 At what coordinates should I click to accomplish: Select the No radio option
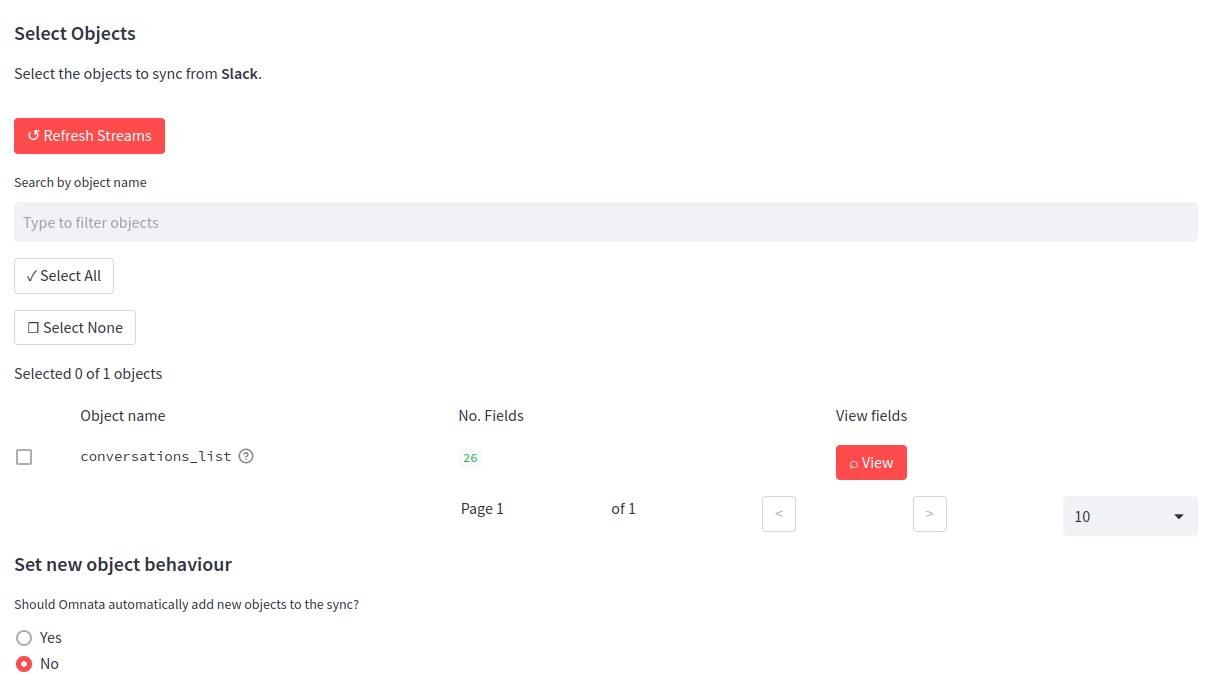[x=25, y=664]
